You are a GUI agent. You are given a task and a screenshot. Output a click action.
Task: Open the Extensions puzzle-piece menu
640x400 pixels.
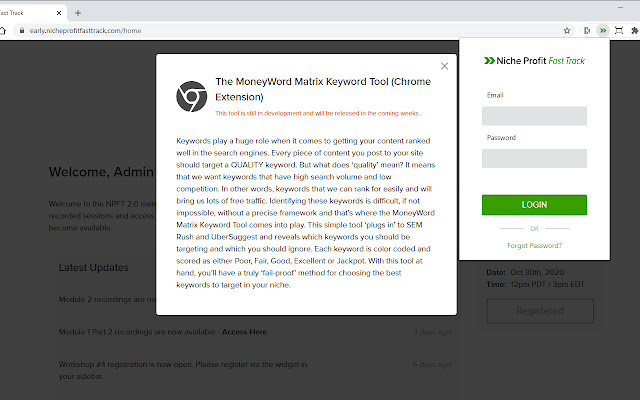pos(634,31)
